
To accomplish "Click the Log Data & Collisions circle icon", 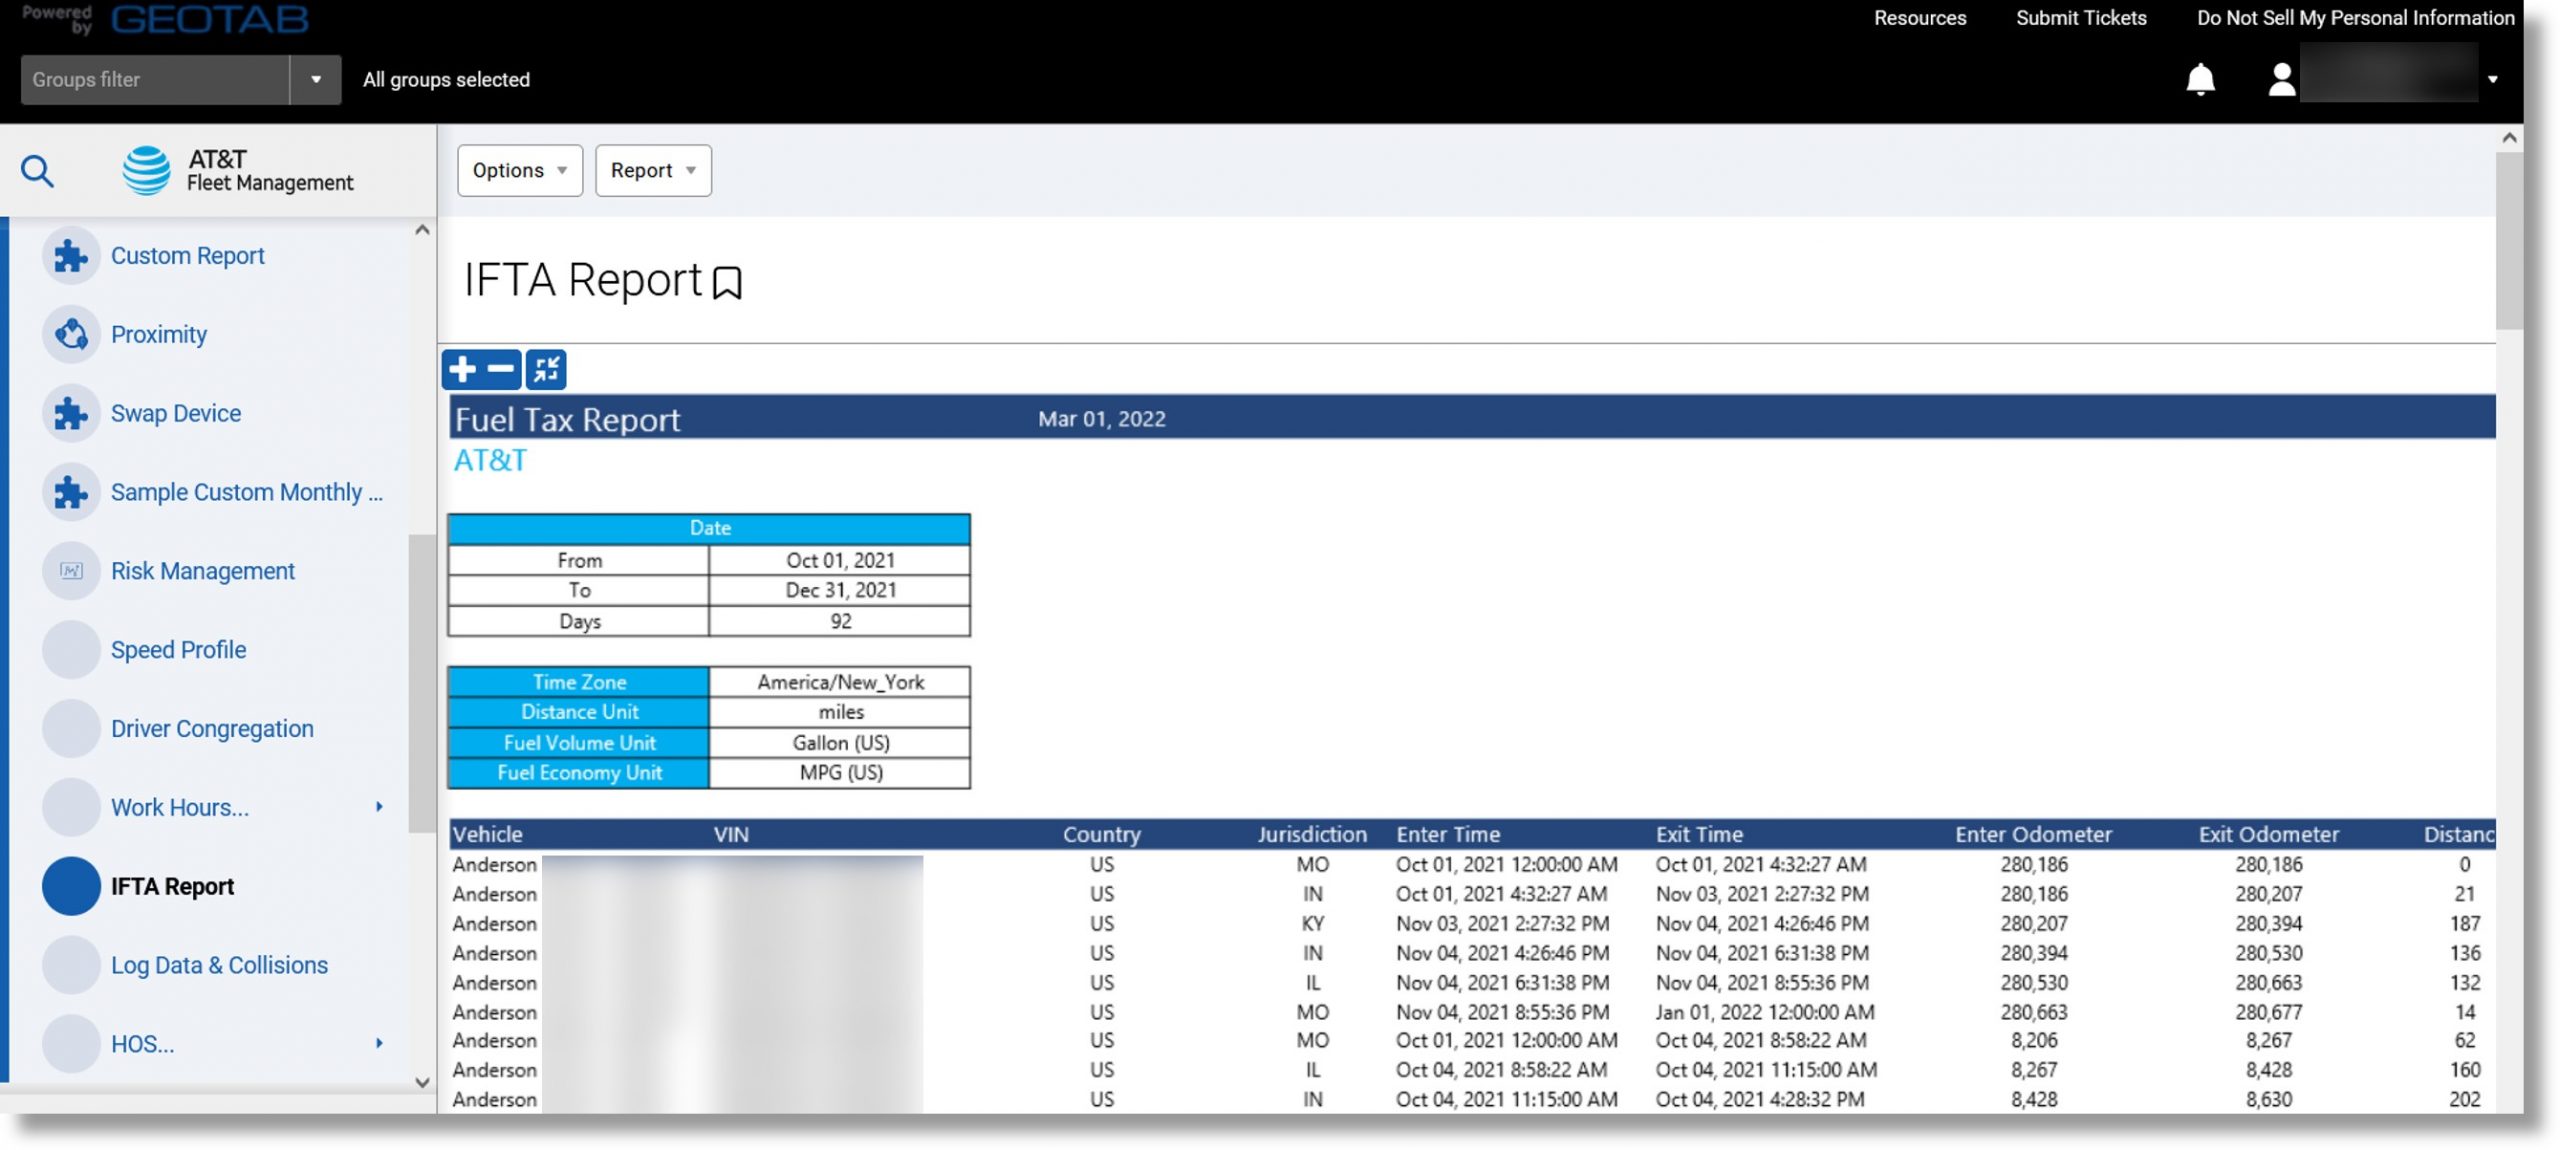I will (x=71, y=965).
